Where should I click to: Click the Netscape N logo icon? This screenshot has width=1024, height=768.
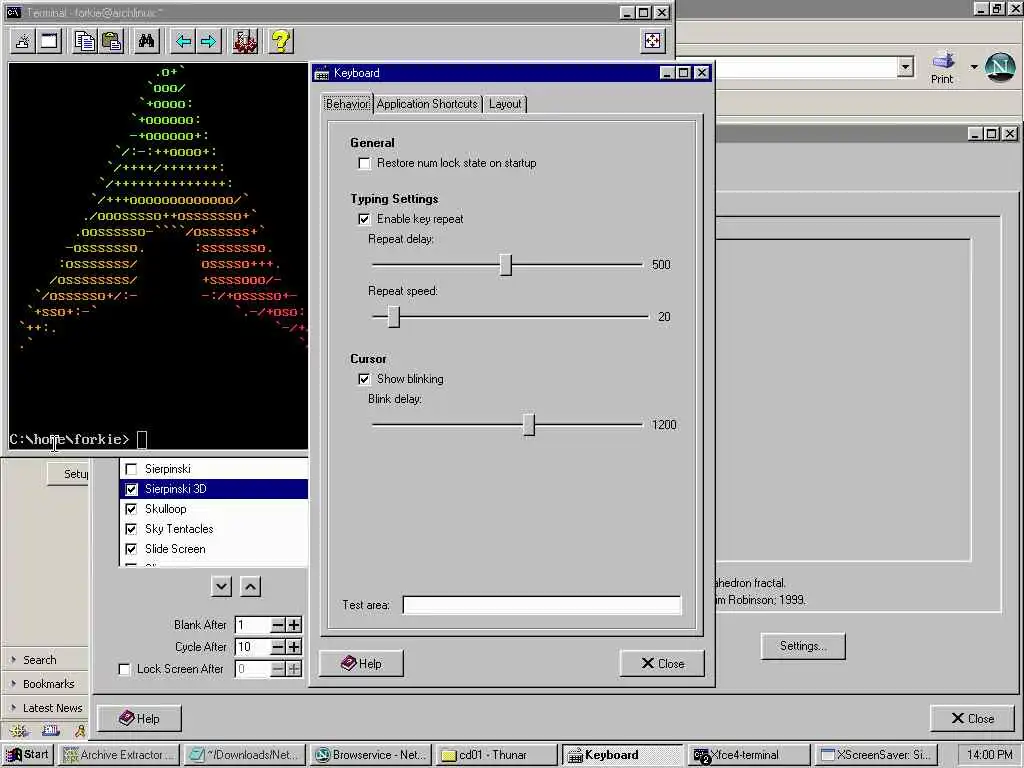point(1000,67)
